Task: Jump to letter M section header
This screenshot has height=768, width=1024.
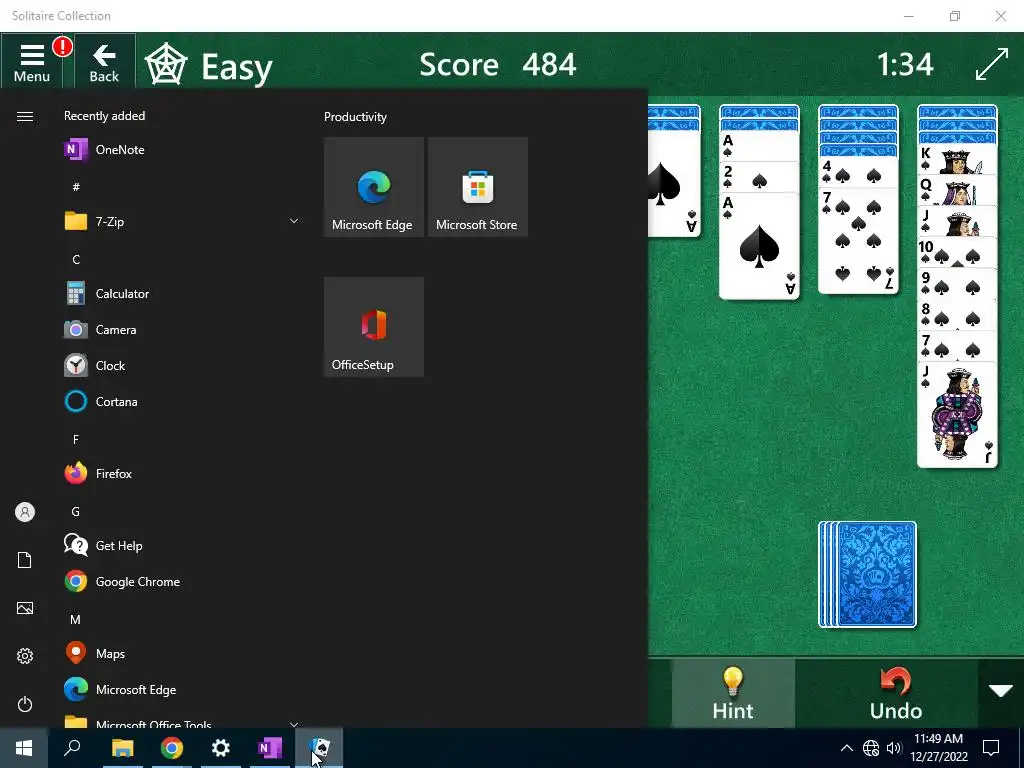Action: click(76, 619)
